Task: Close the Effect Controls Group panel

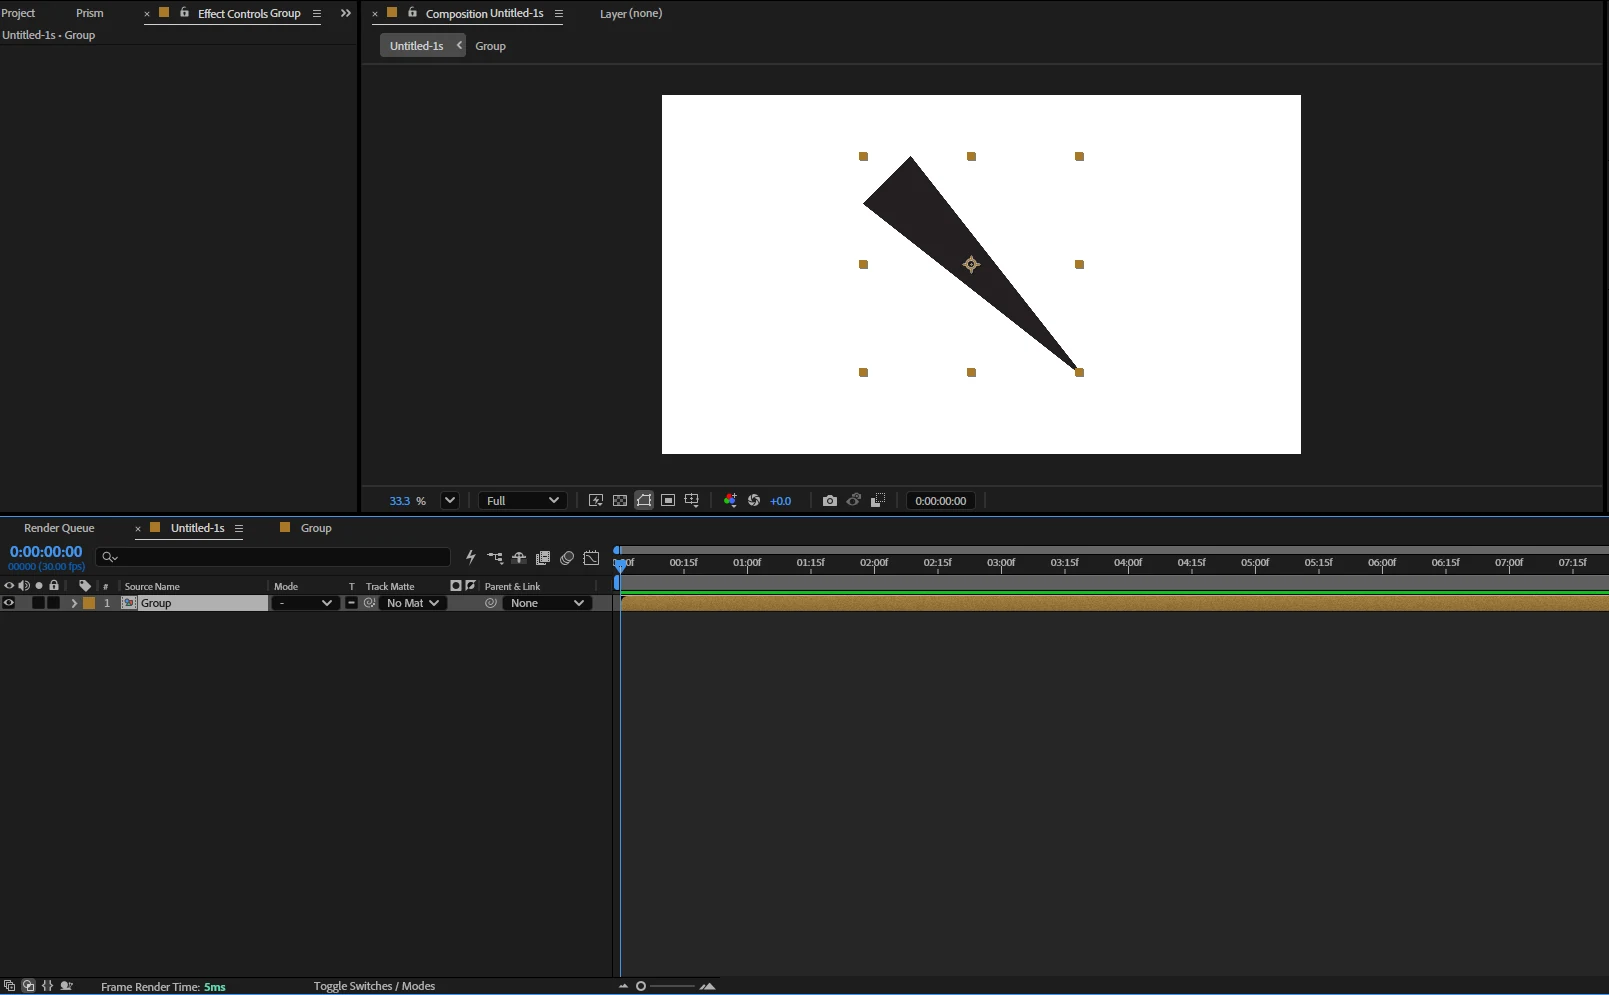Action: click(148, 14)
